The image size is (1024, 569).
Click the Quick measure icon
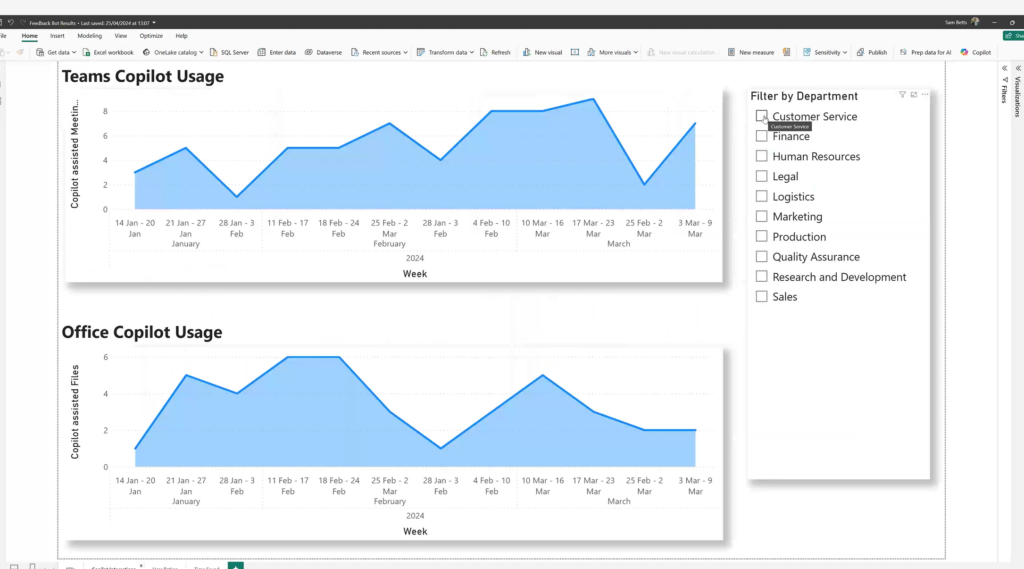(x=787, y=52)
